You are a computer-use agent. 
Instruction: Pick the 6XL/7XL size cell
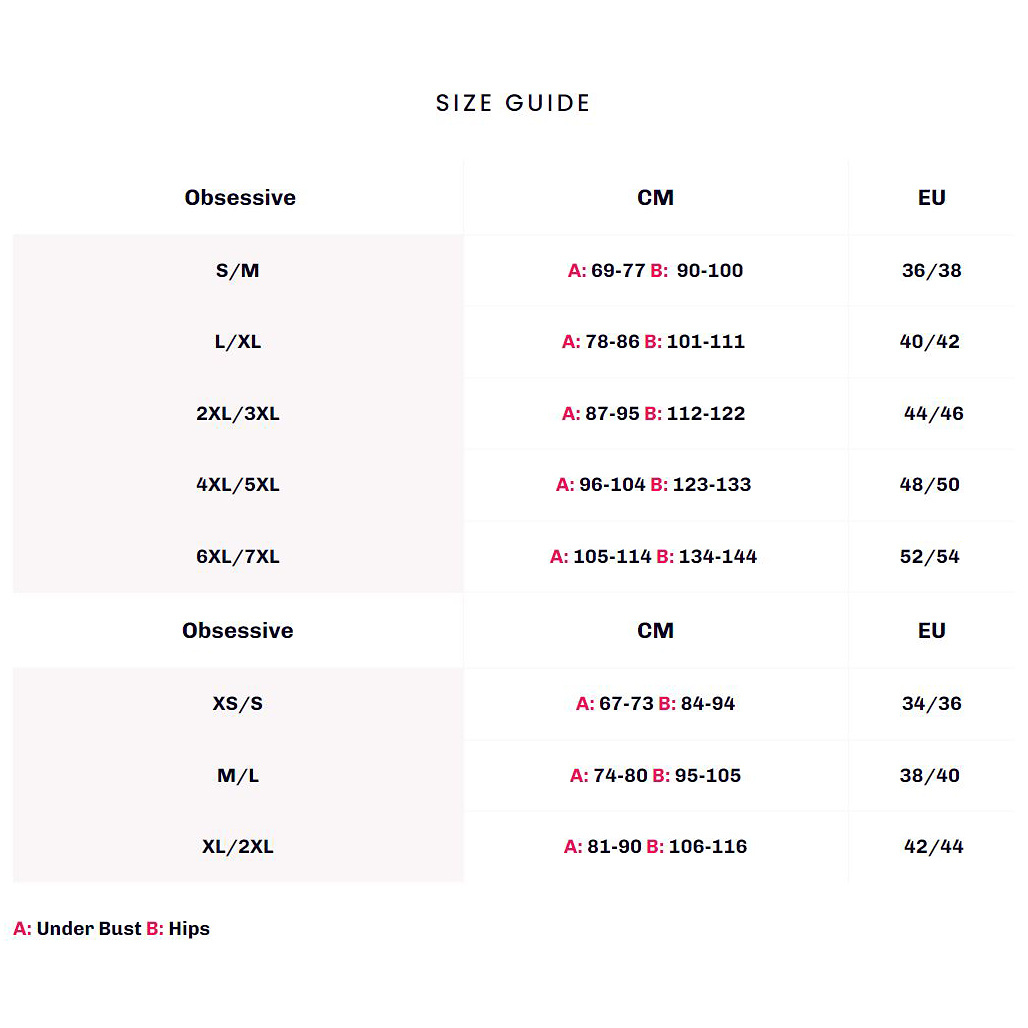click(238, 556)
